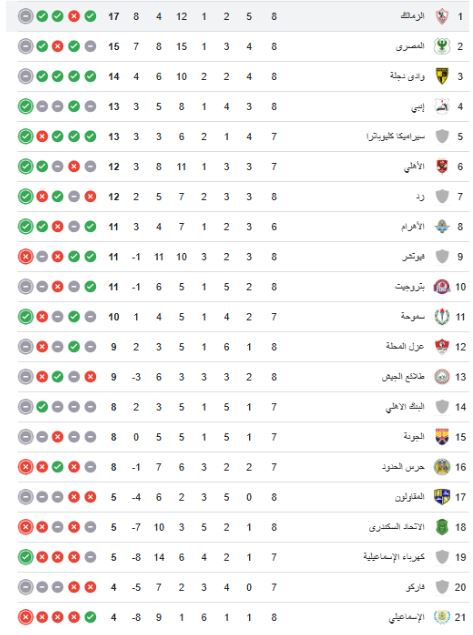Click the gray placeholder crest in row 14
Image resolution: width=473 pixels, height=635 pixels.
tap(442, 407)
